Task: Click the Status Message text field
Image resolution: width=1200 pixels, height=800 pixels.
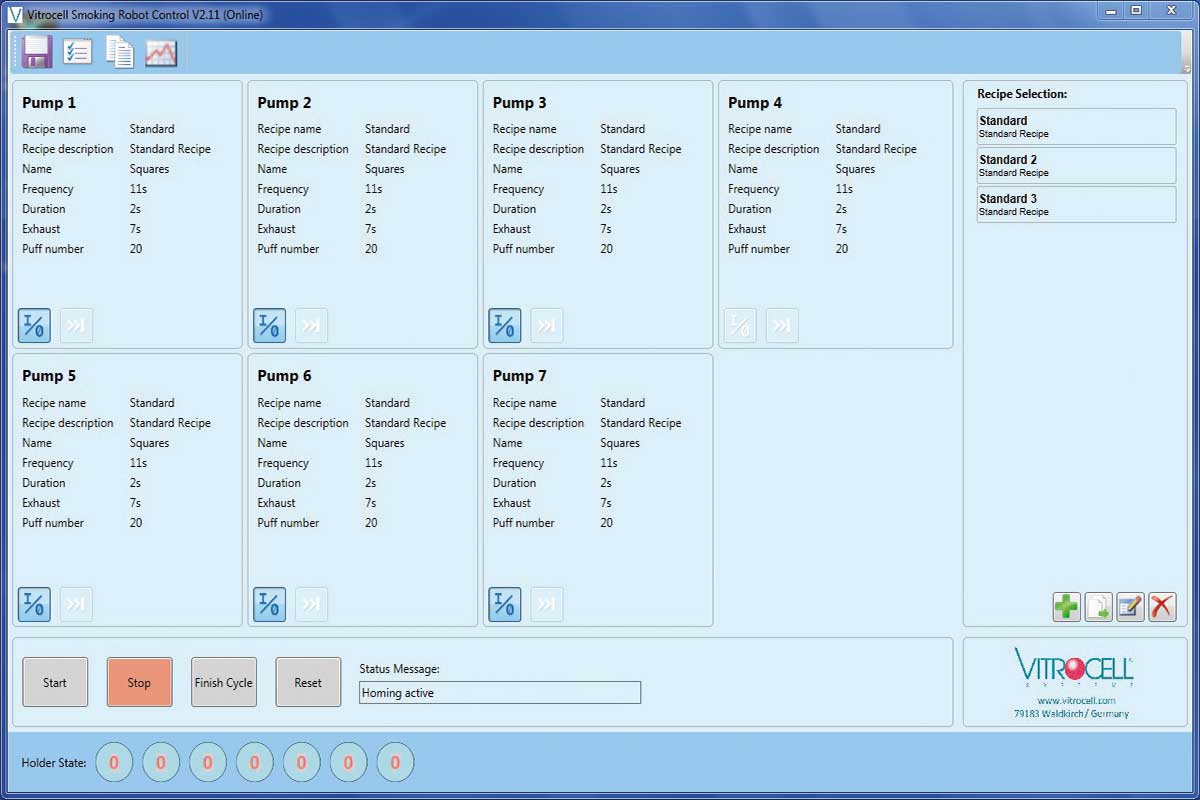Action: point(499,693)
